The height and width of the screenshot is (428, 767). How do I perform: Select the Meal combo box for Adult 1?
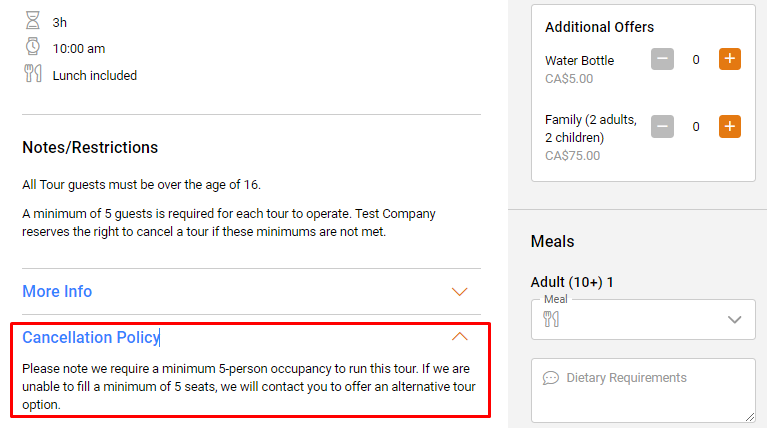pos(643,319)
